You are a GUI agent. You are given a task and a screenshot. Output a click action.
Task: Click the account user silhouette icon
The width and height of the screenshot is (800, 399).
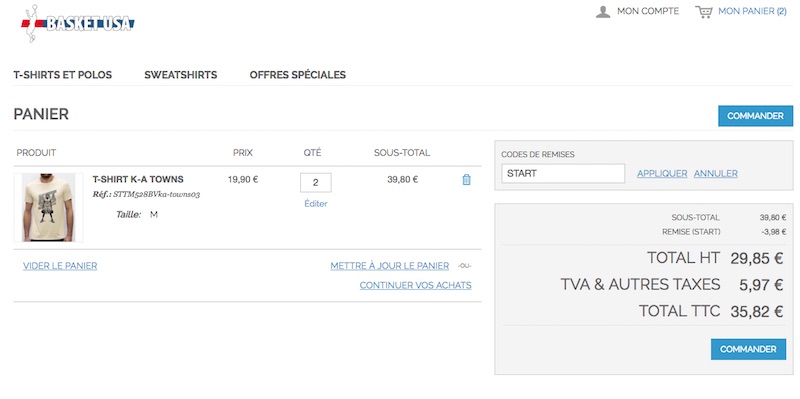coord(603,12)
